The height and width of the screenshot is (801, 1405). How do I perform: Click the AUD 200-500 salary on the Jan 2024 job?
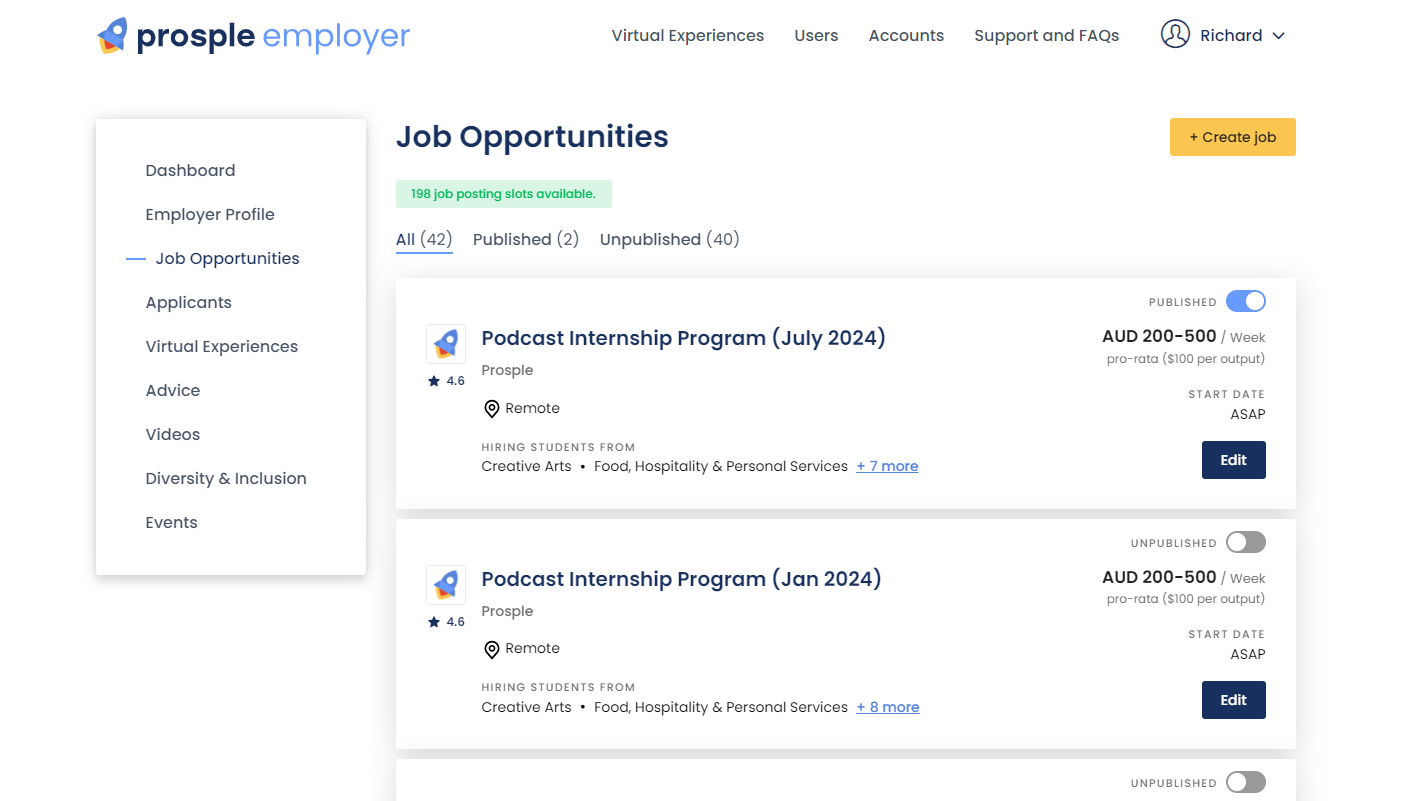click(x=1159, y=578)
